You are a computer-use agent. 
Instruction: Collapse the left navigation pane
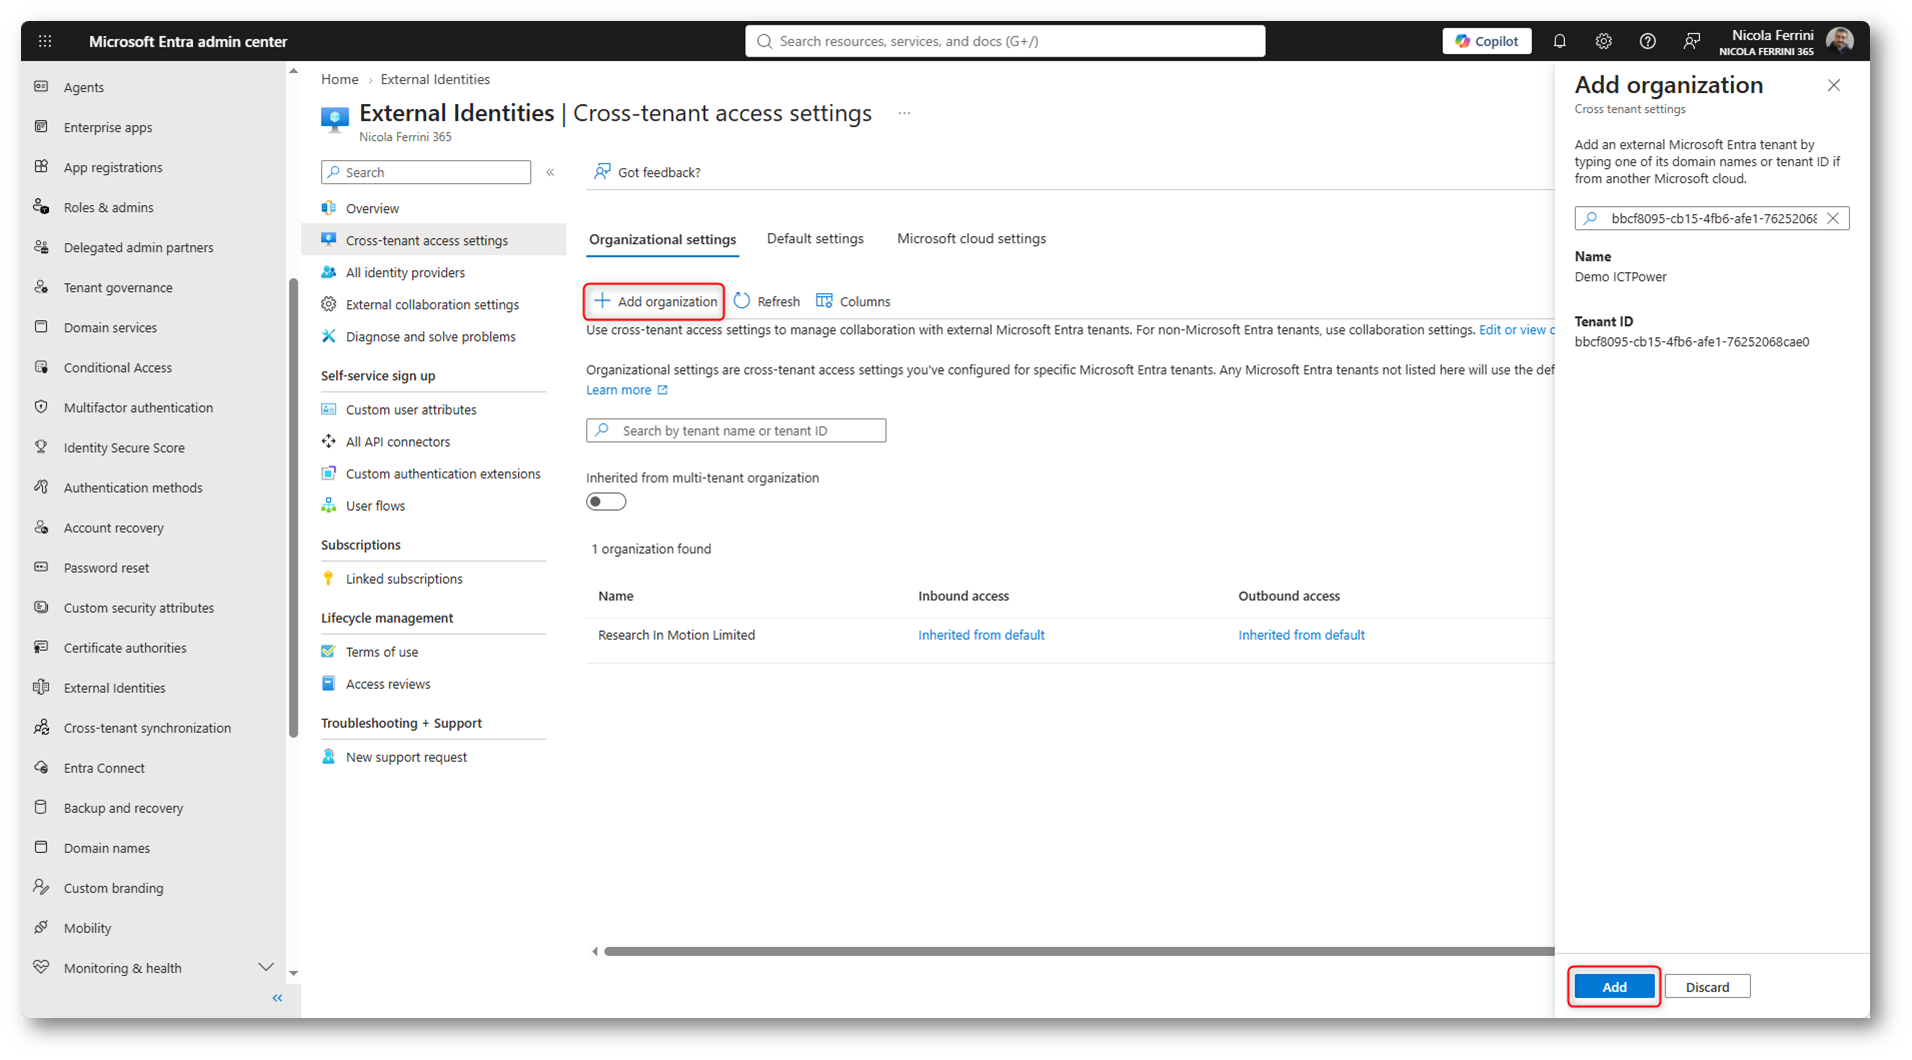point(277,998)
